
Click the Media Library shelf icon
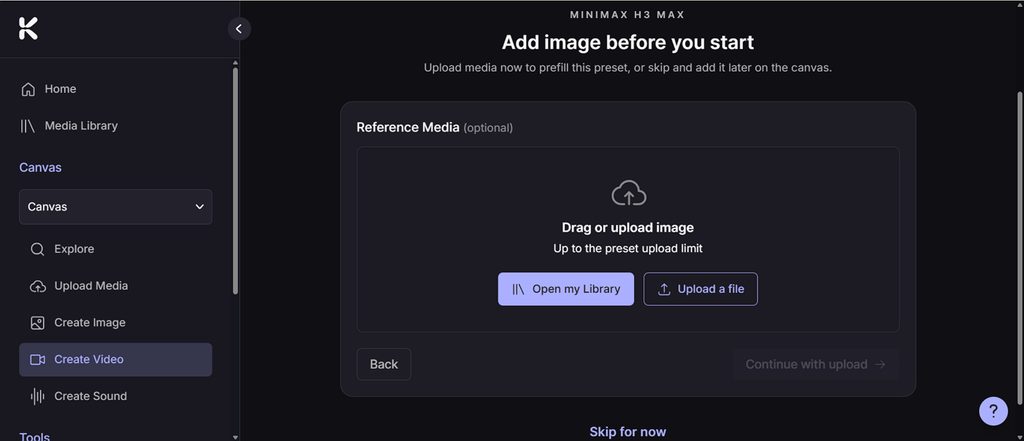[27, 126]
